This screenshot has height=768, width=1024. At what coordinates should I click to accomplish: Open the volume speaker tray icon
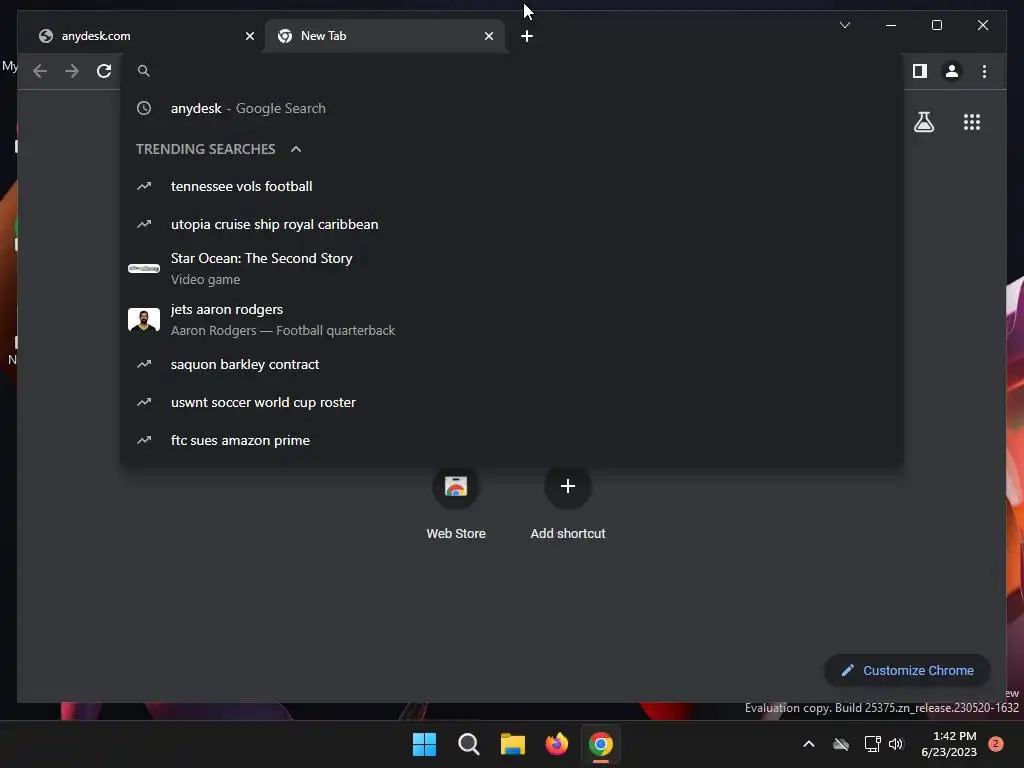(x=896, y=744)
